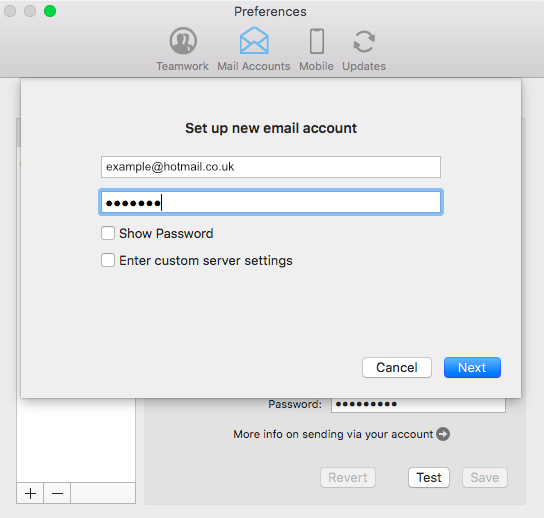Image resolution: width=544 pixels, height=518 pixels.
Task: Open the Mobile preferences icon
Action: (x=316, y=41)
